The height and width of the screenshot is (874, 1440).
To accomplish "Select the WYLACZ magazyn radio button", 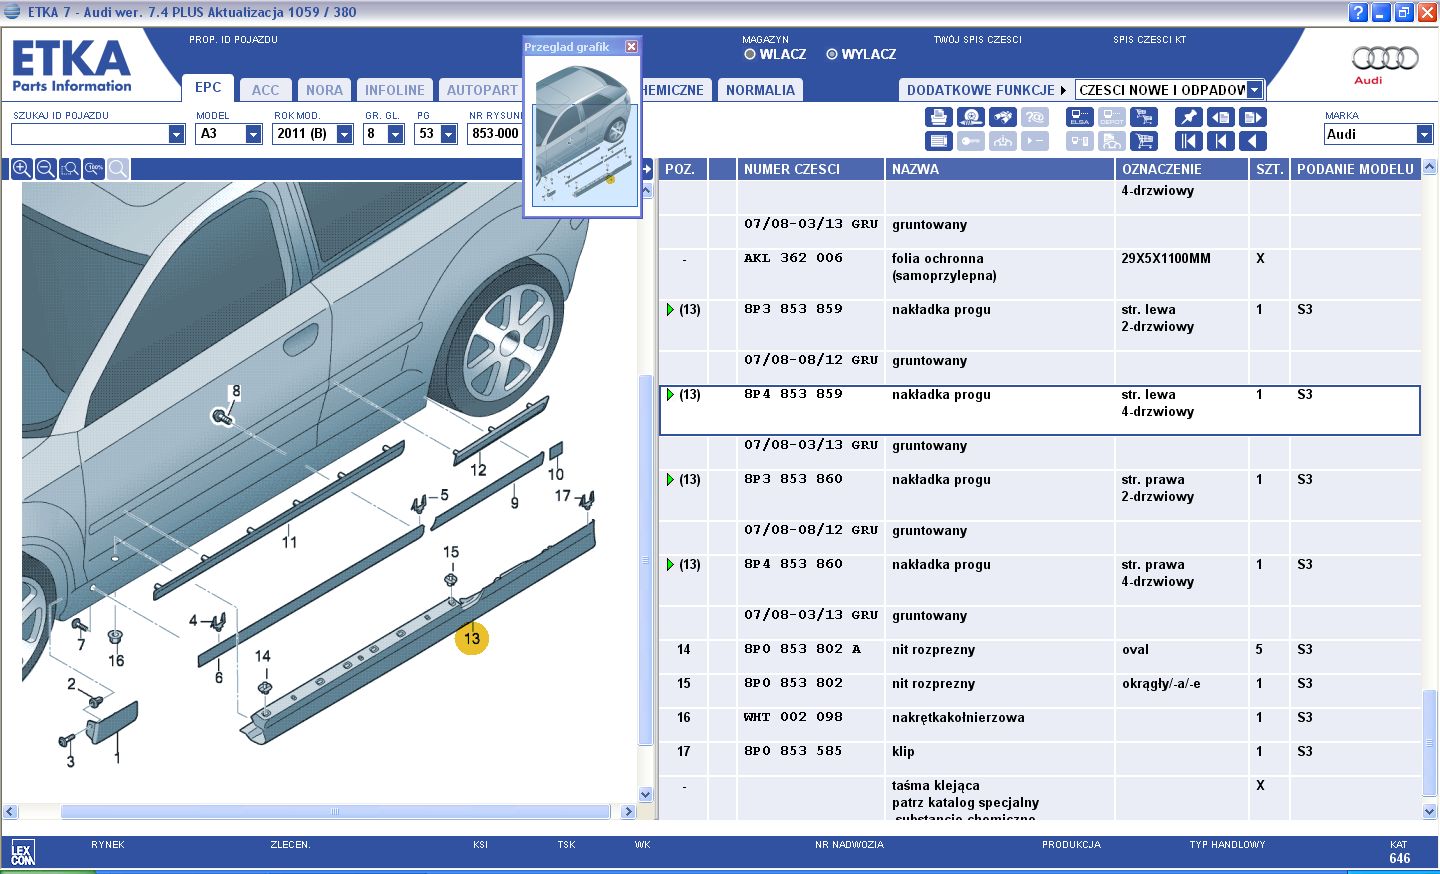I will (832, 54).
